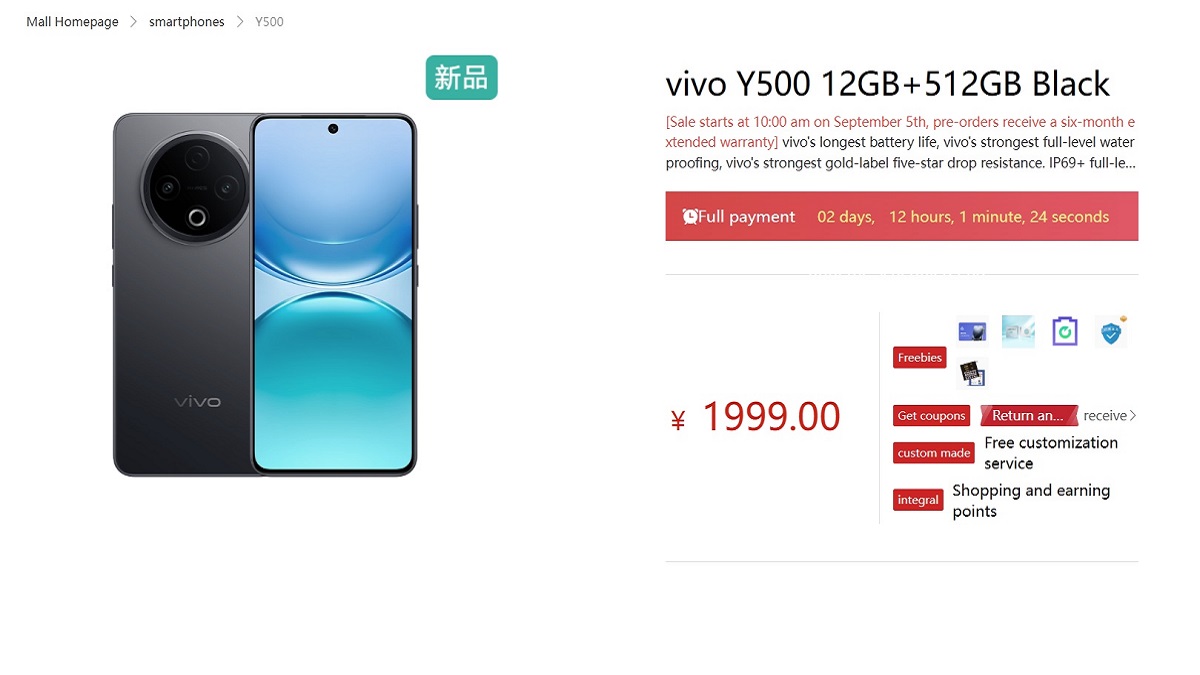Click the yen currency symbol

(x=678, y=421)
